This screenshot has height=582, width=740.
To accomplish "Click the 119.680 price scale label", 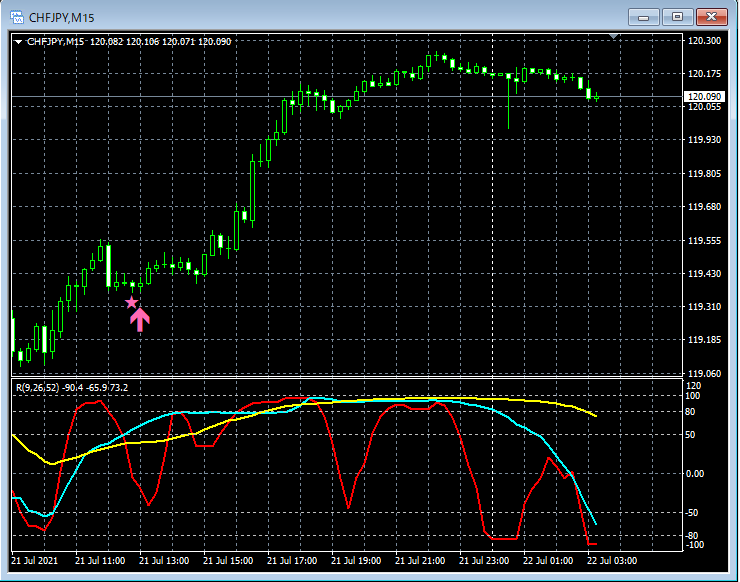I will click(705, 207).
